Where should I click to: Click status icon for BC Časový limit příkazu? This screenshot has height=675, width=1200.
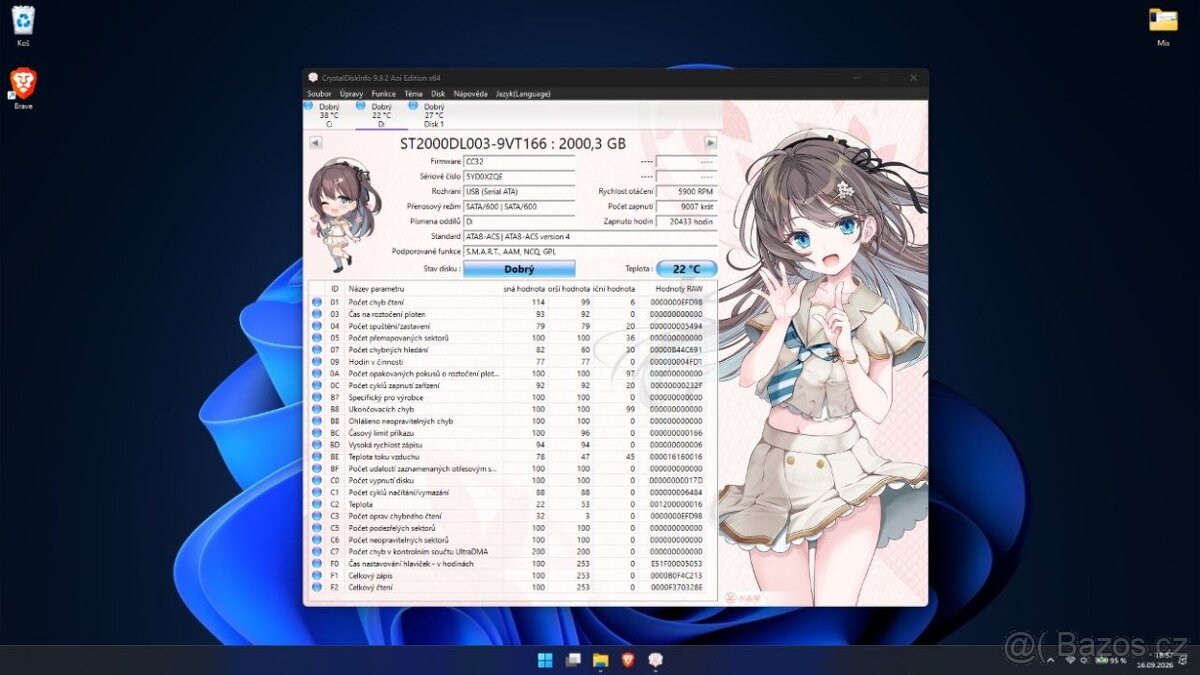click(x=317, y=433)
